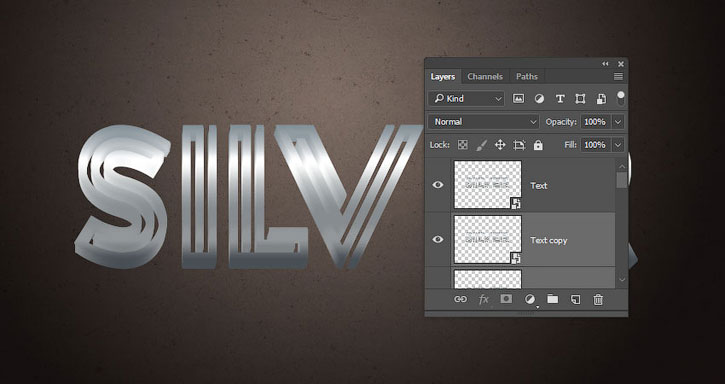Image resolution: width=725 pixels, height=384 pixels.
Task: Select the Text layer thumbnail
Action: pyautogui.click(x=488, y=185)
